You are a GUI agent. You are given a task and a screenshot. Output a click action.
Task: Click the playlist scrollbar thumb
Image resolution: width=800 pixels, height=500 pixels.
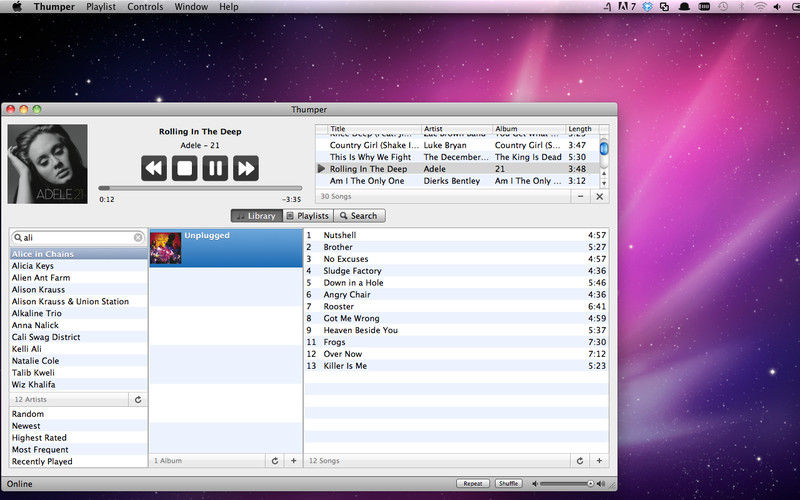click(604, 148)
